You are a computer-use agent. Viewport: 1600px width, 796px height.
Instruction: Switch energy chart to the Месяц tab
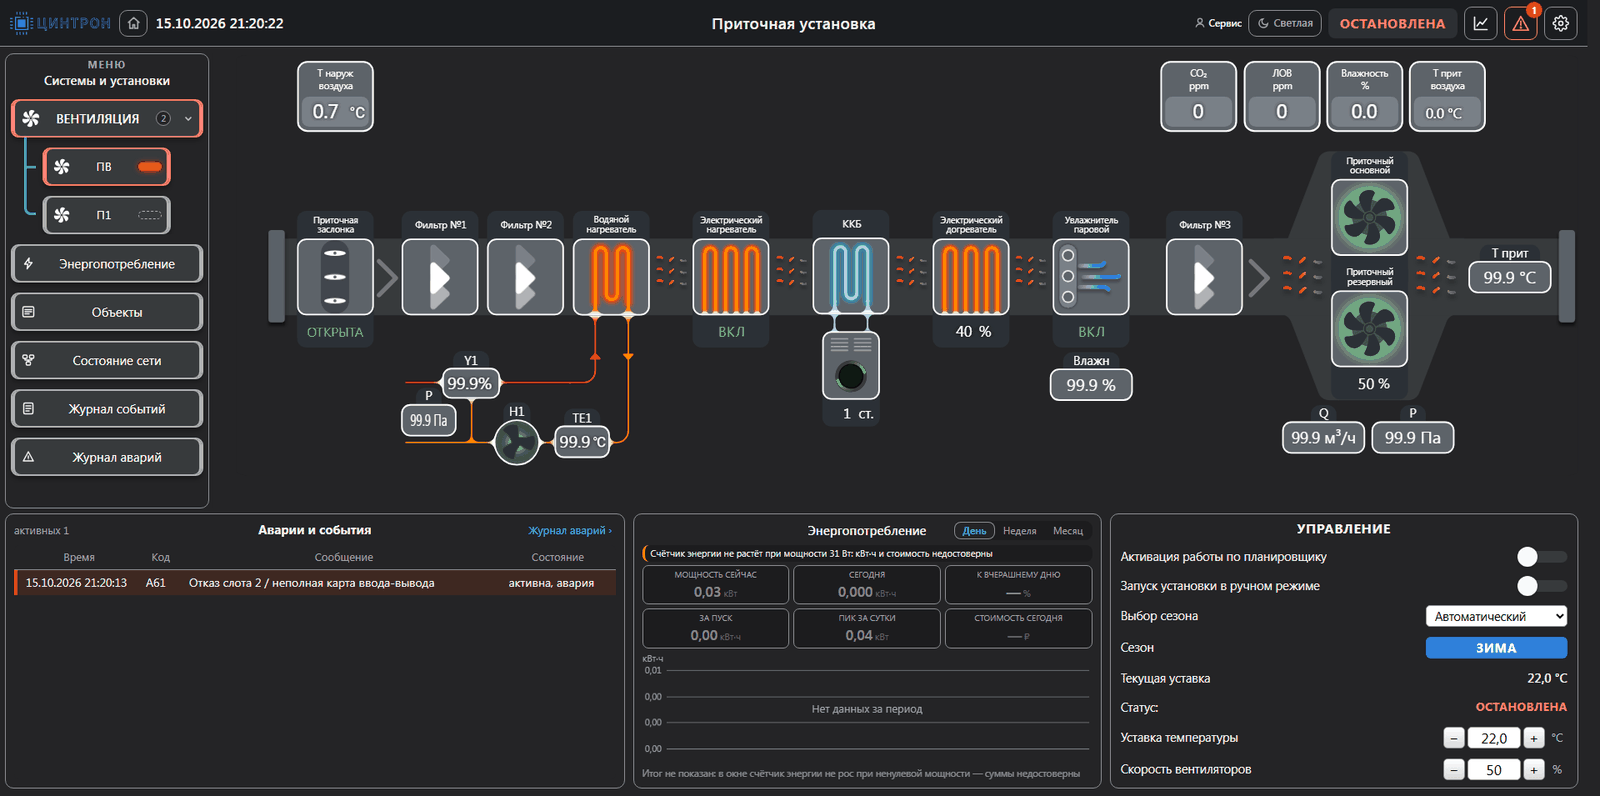[x=1068, y=531]
